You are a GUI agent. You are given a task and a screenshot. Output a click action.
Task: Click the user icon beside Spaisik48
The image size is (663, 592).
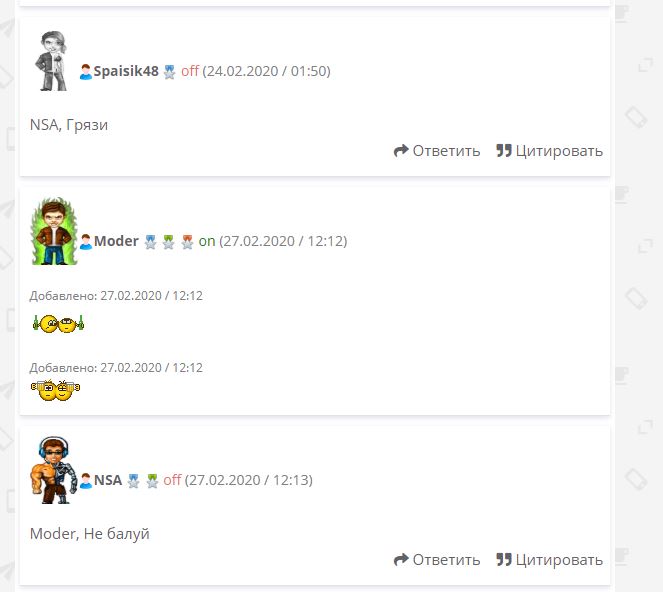coord(85,71)
